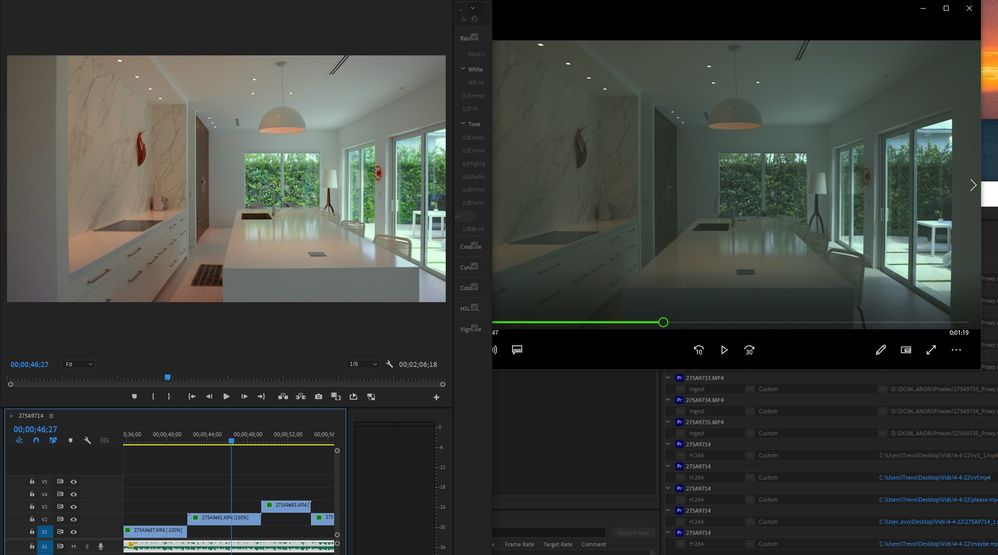Export frame with the camera icon
998x555 pixels.
pyautogui.click(x=318, y=397)
